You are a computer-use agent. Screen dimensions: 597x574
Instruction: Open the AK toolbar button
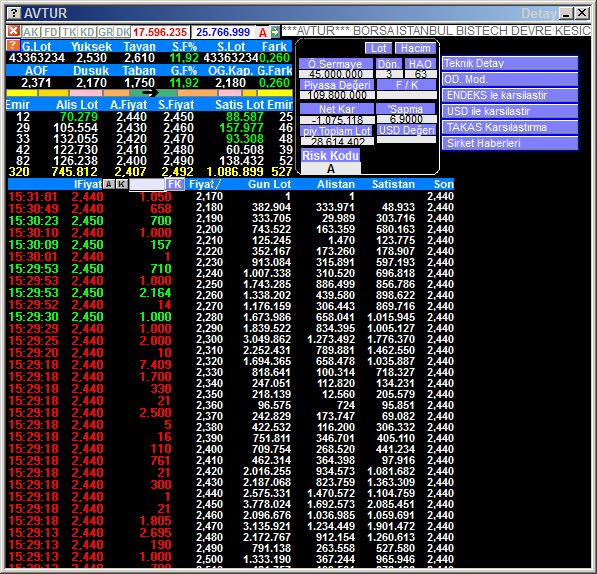(x=31, y=32)
